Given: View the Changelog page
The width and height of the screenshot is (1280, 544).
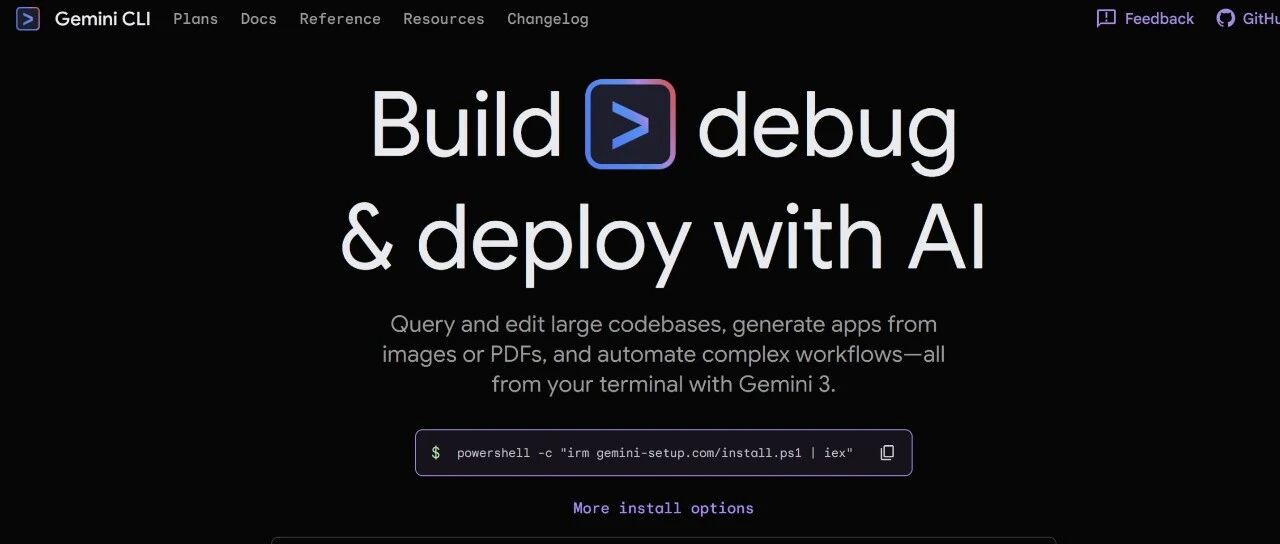Looking at the screenshot, I should click(547, 18).
